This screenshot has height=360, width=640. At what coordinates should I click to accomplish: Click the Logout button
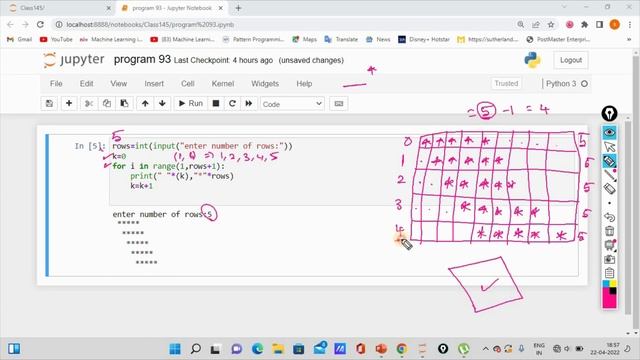(x=571, y=60)
